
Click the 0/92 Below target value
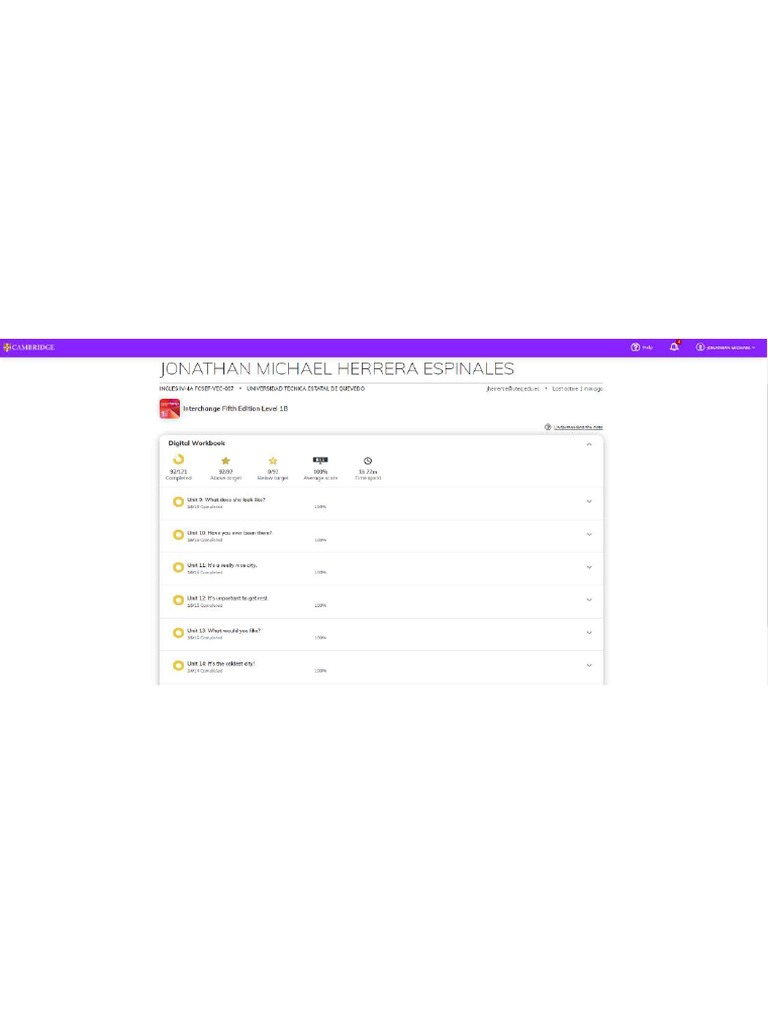click(273, 472)
